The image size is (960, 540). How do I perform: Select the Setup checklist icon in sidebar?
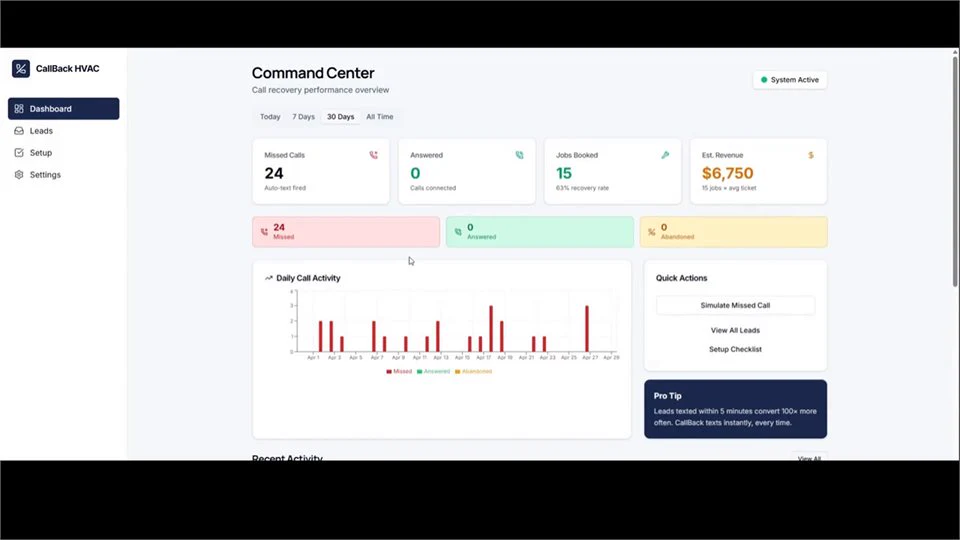pyautogui.click(x=19, y=153)
